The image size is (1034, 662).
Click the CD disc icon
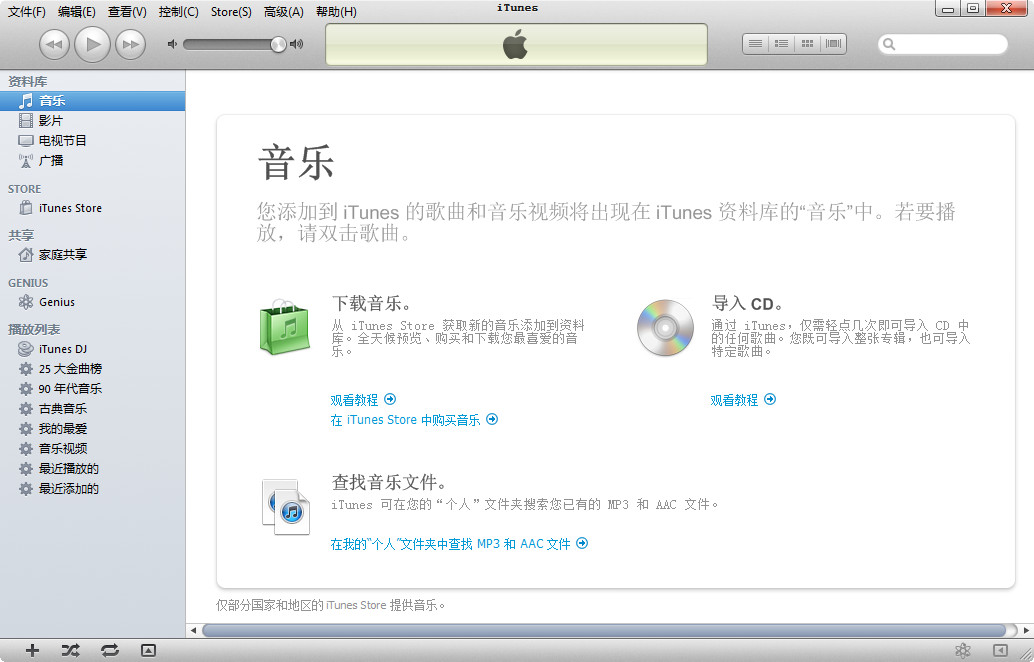[x=665, y=328]
